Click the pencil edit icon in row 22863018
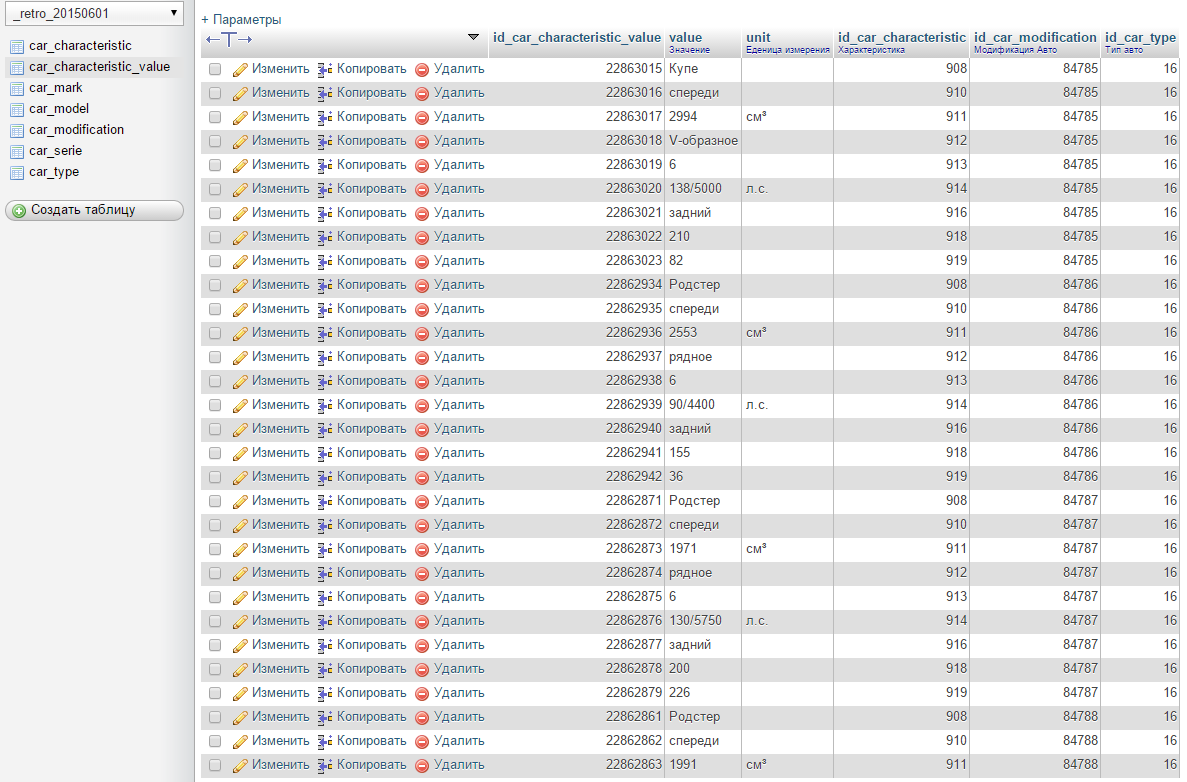The height and width of the screenshot is (782, 1187). [240, 142]
